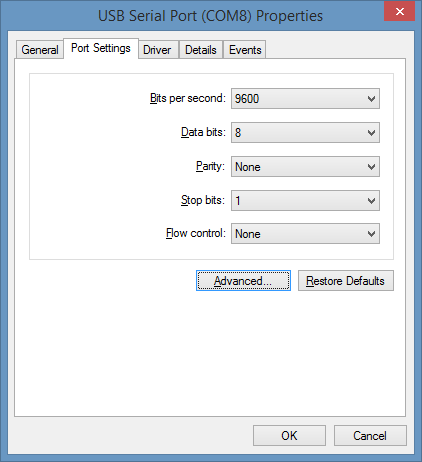Viewport: 422px width, 462px height.
Task: Click the chevron arrow beside Parity None
Action: pyautogui.click(x=371, y=167)
